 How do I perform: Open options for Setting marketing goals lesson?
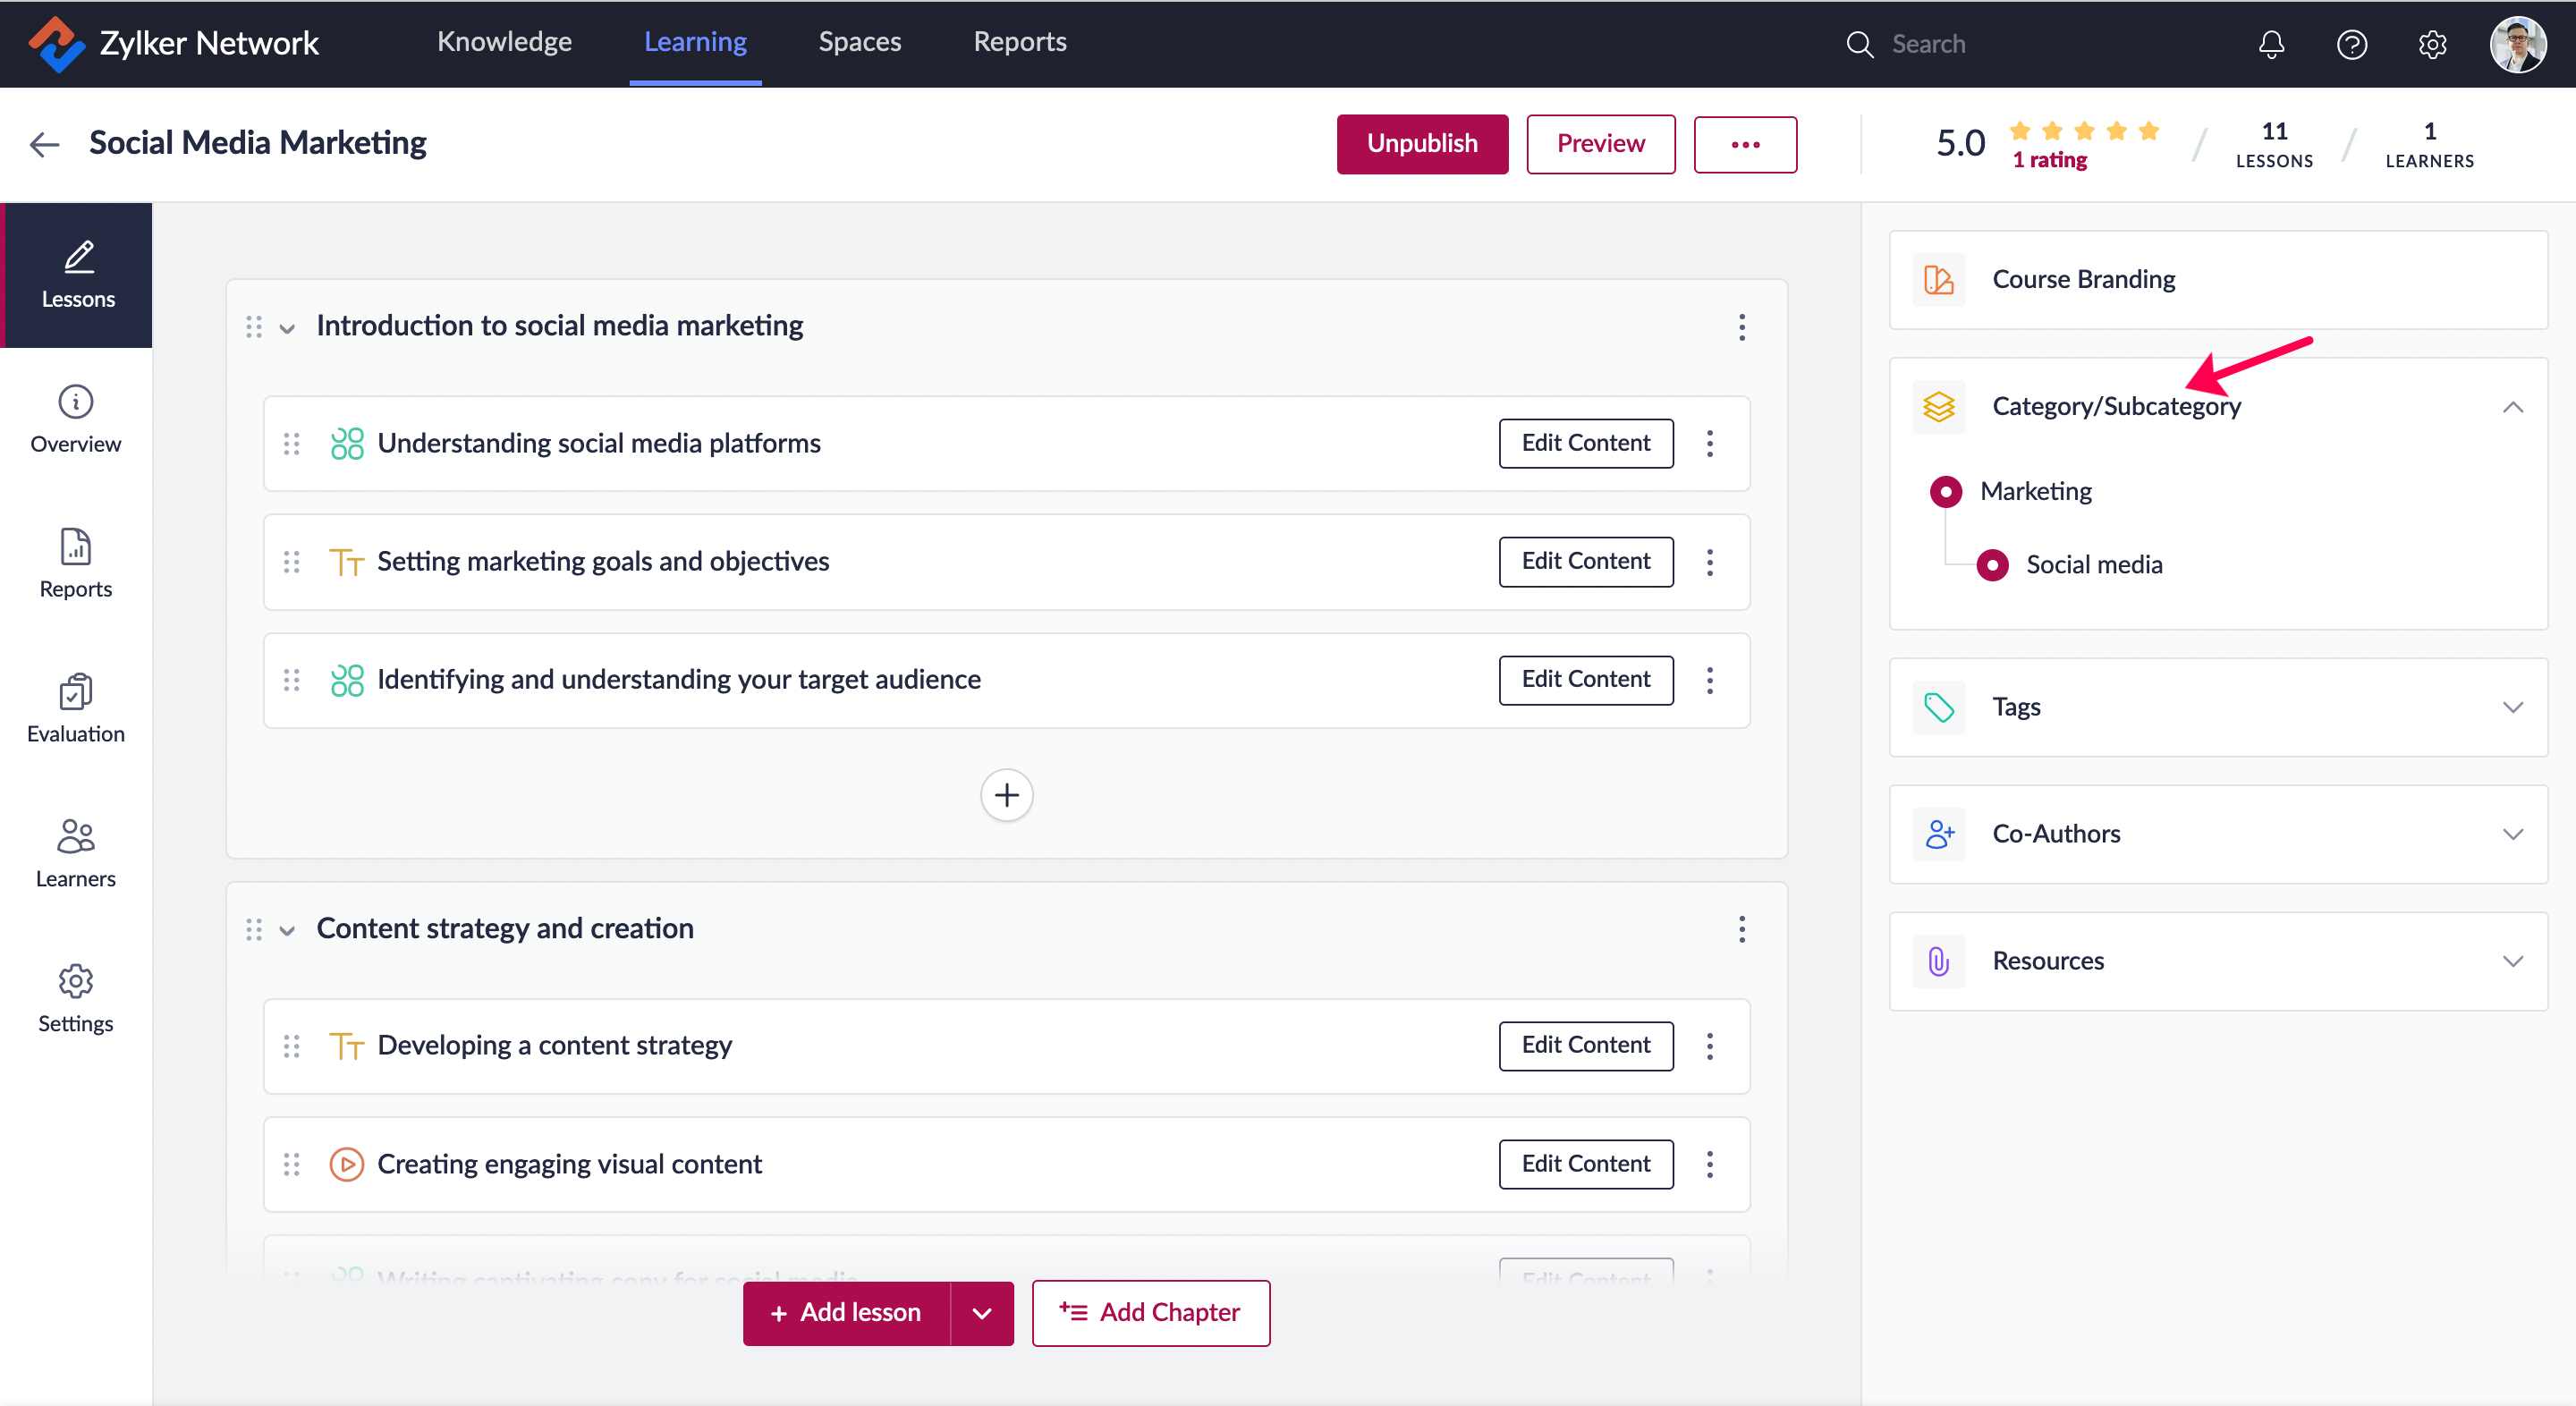1709,562
